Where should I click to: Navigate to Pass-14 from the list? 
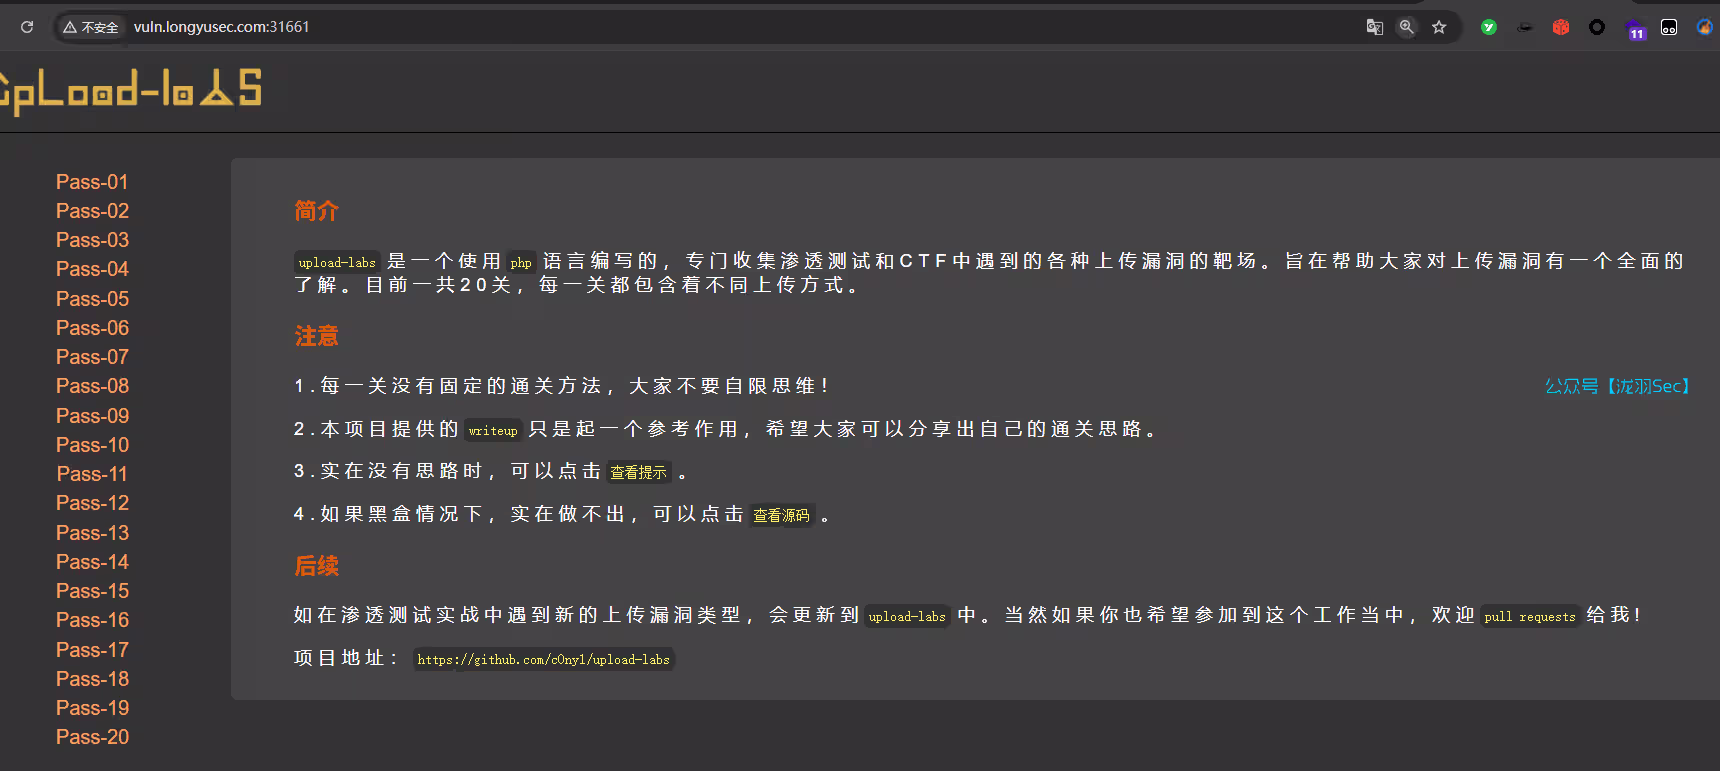92,562
